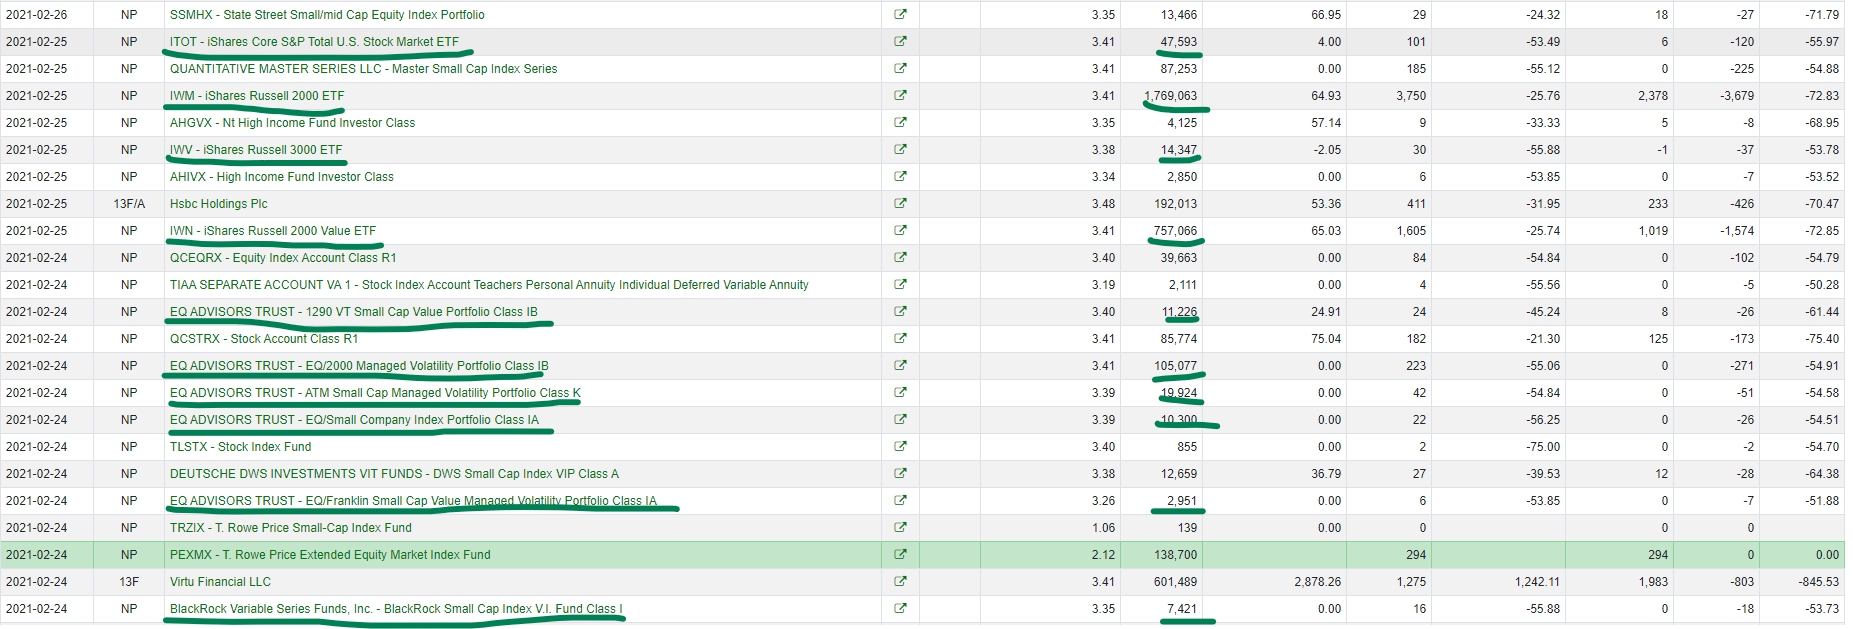Open IWV iShares Russell 3000 ETF link
The height and width of the screenshot is (629, 1853).
pos(256,150)
